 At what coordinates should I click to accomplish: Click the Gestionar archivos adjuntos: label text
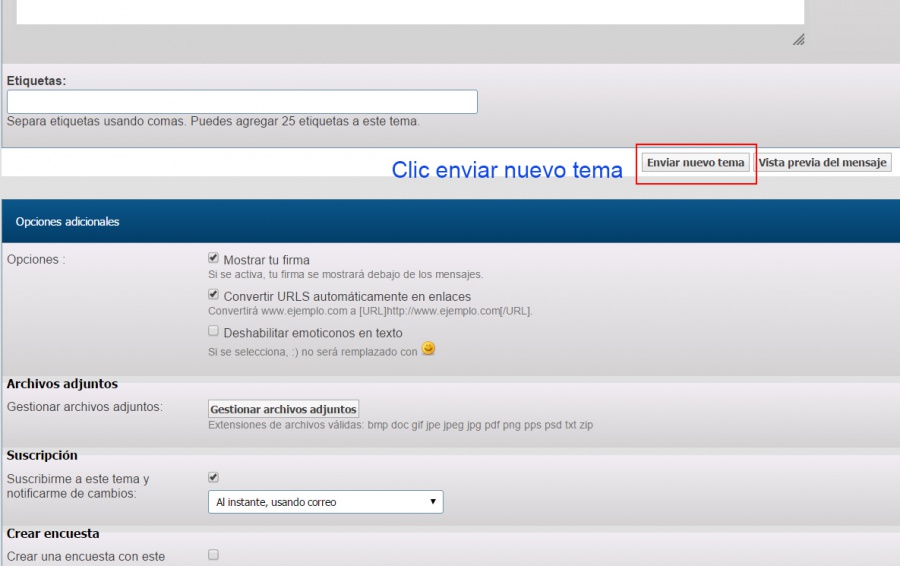click(x=85, y=406)
